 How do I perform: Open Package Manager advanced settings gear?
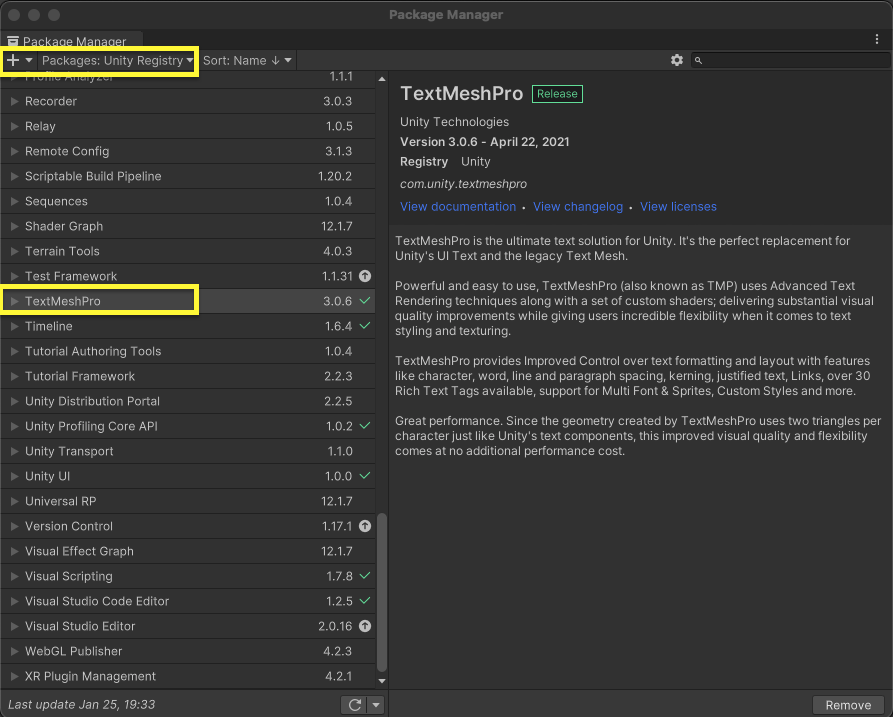[x=677, y=60]
